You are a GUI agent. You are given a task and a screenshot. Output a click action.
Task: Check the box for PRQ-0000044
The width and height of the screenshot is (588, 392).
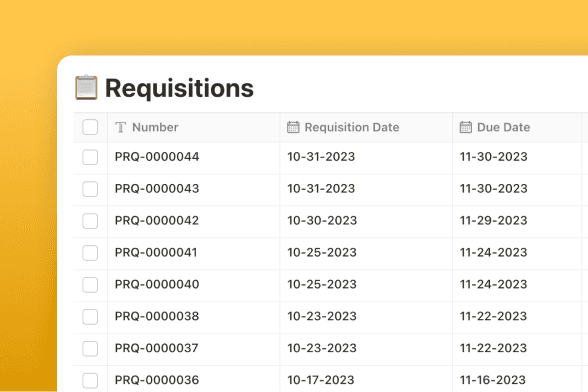[90, 157]
